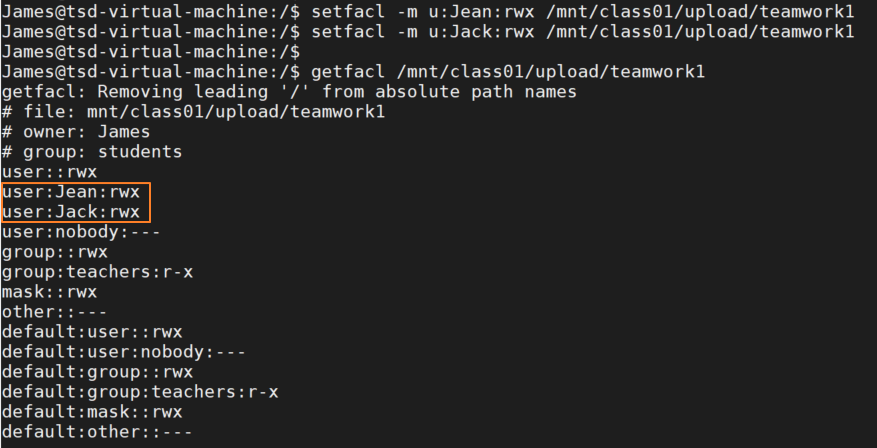Click the default:other::--- last line
This screenshot has height=448, width=877.
(x=97, y=432)
